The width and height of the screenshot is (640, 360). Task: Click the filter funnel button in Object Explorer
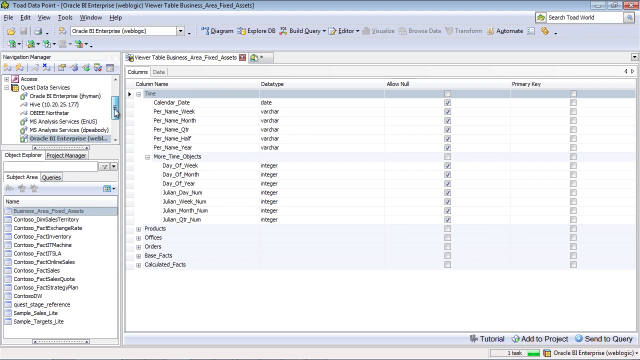pyautogui.click(x=104, y=167)
